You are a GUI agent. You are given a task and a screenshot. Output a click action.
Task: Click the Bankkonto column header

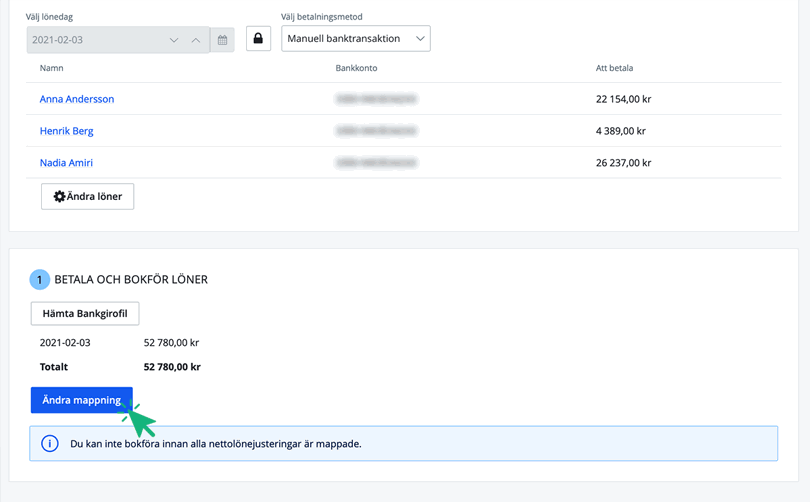(x=356, y=68)
